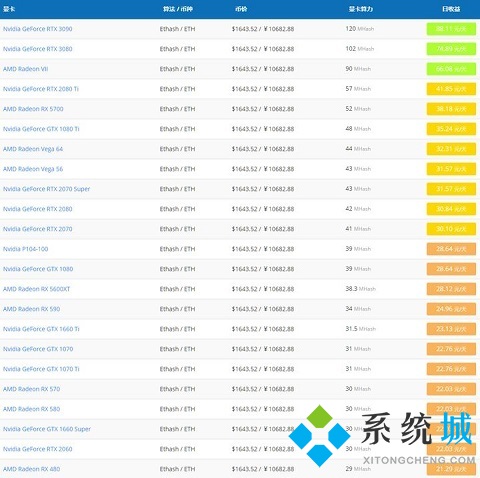Click the yellow 41.85 元/天 earnings badge
This screenshot has height=478, width=480.
pos(451,89)
